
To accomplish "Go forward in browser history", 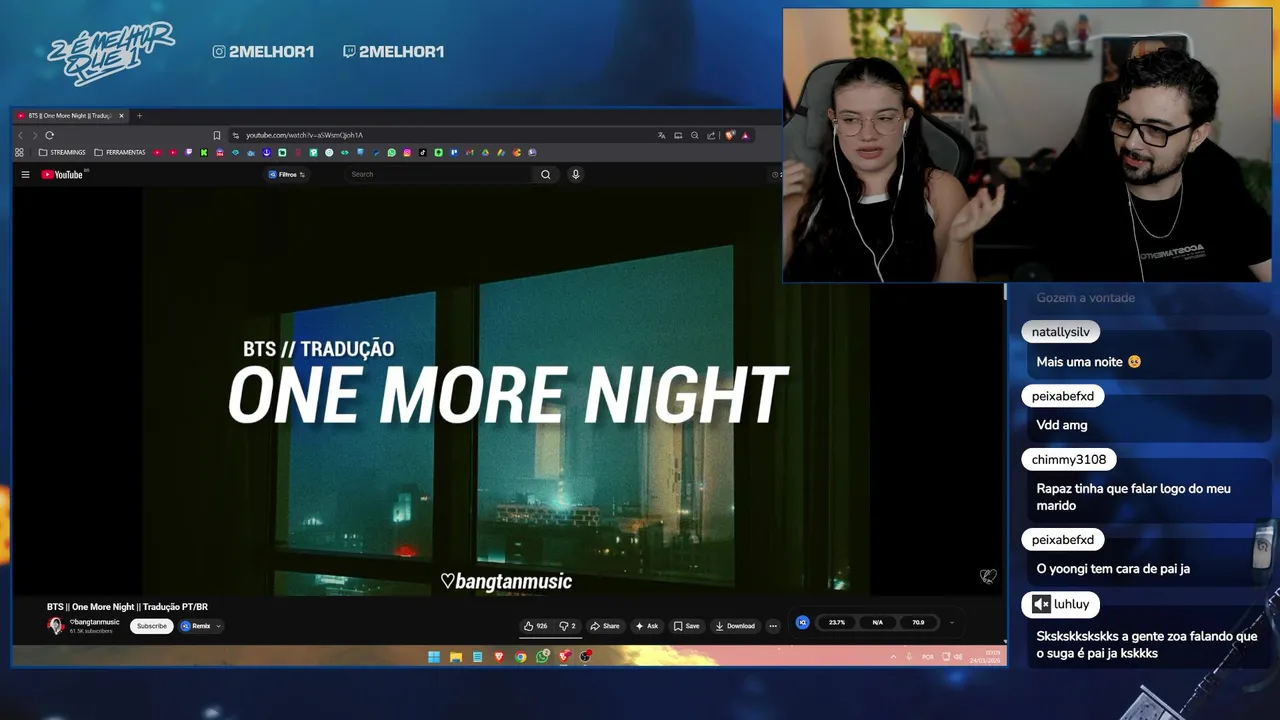I will click(34, 135).
